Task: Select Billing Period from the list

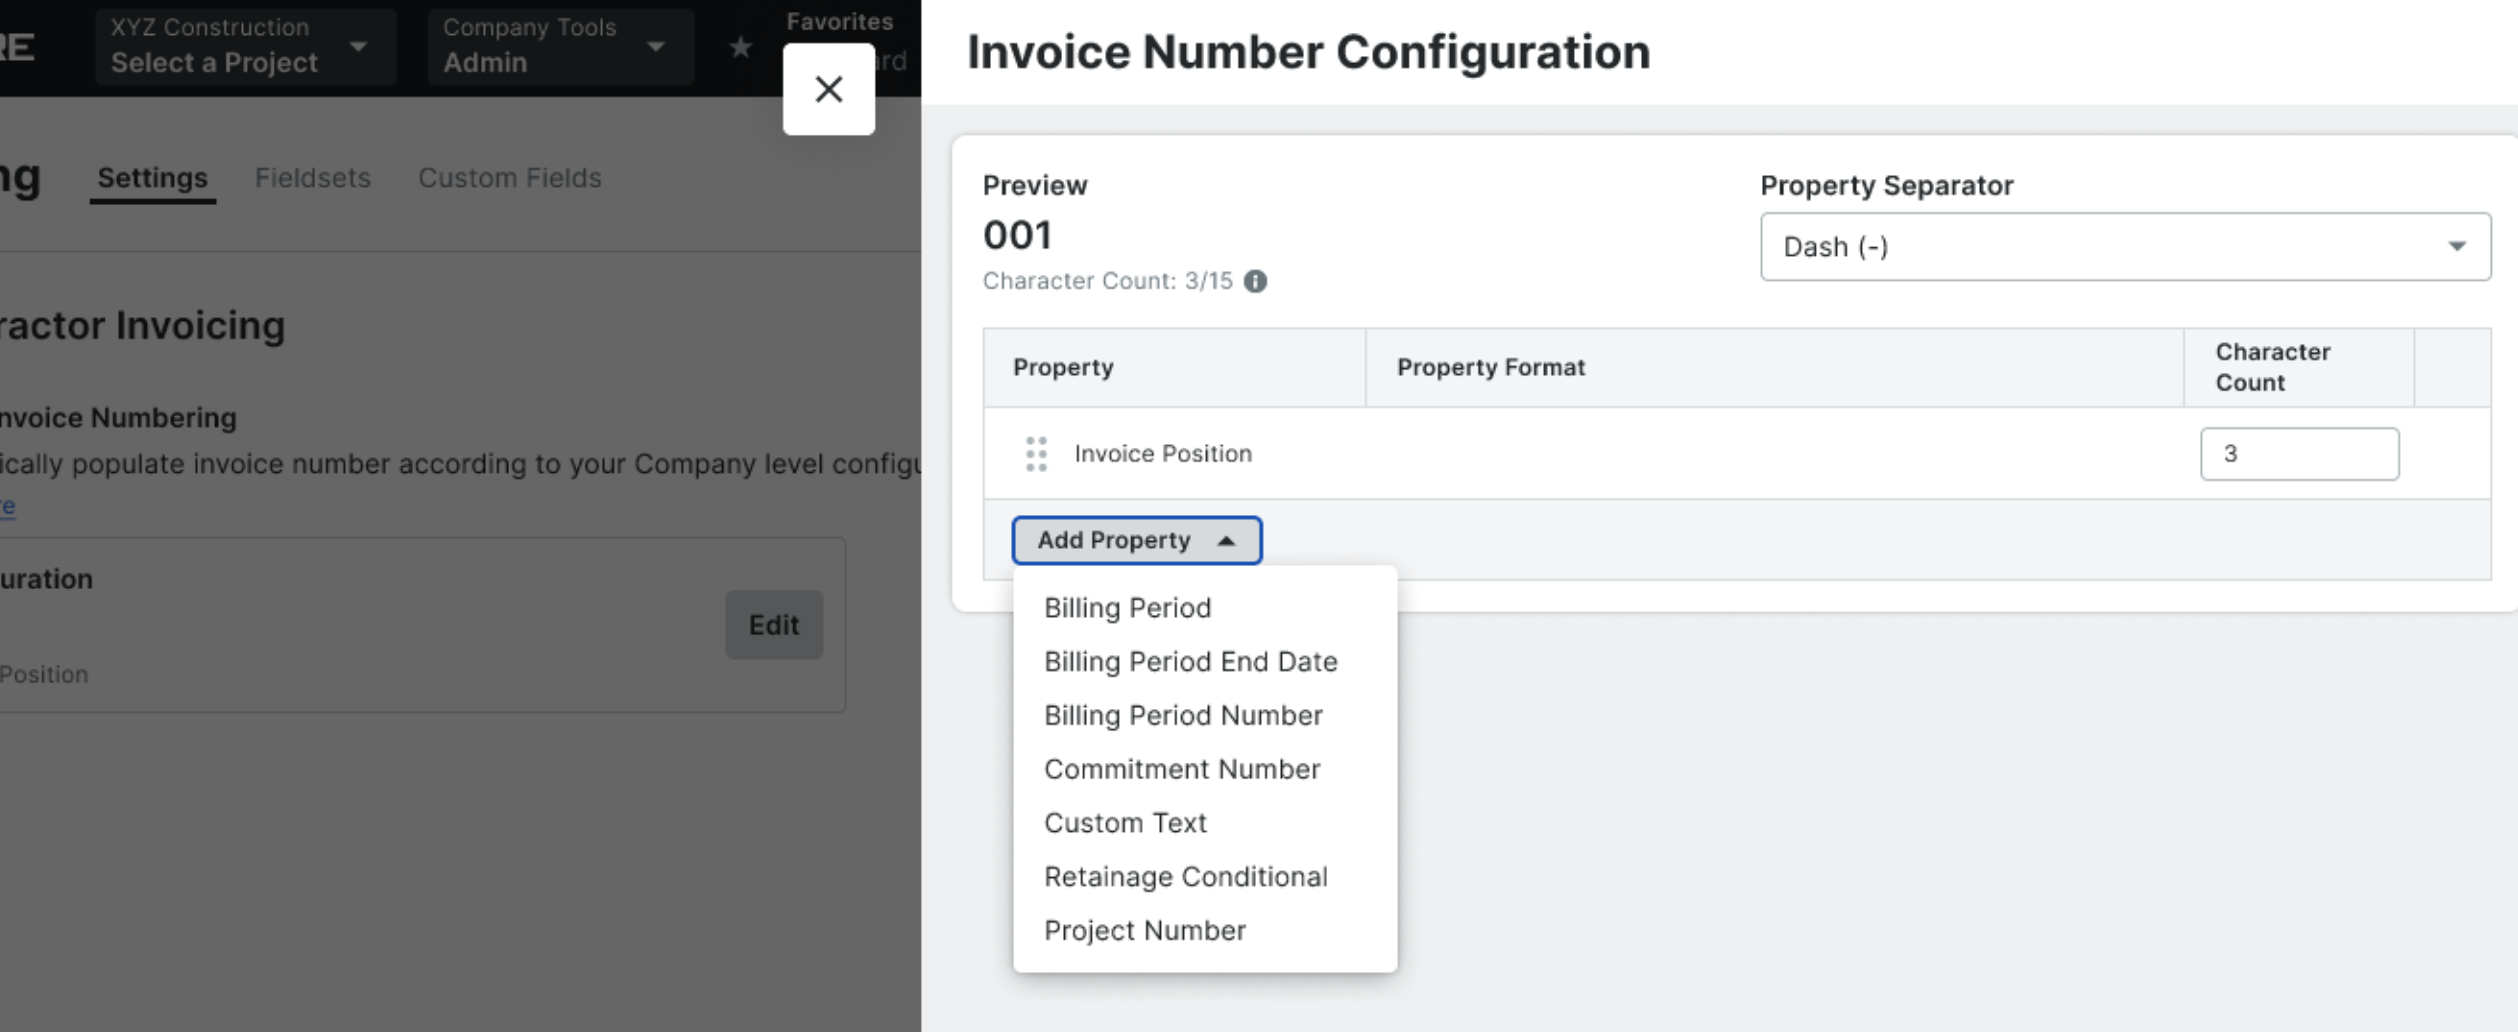Action: pos(1127,608)
